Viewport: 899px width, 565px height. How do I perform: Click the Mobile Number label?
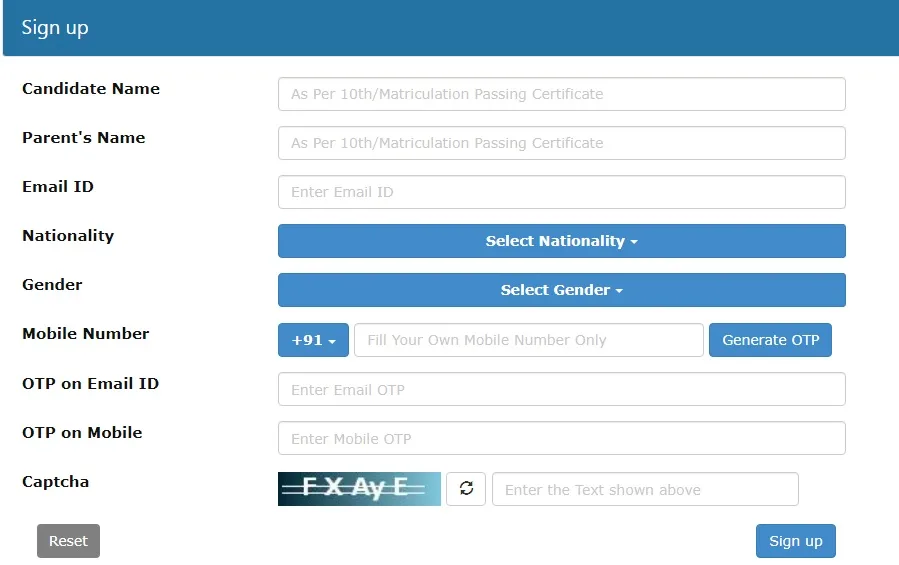(85, 333)
